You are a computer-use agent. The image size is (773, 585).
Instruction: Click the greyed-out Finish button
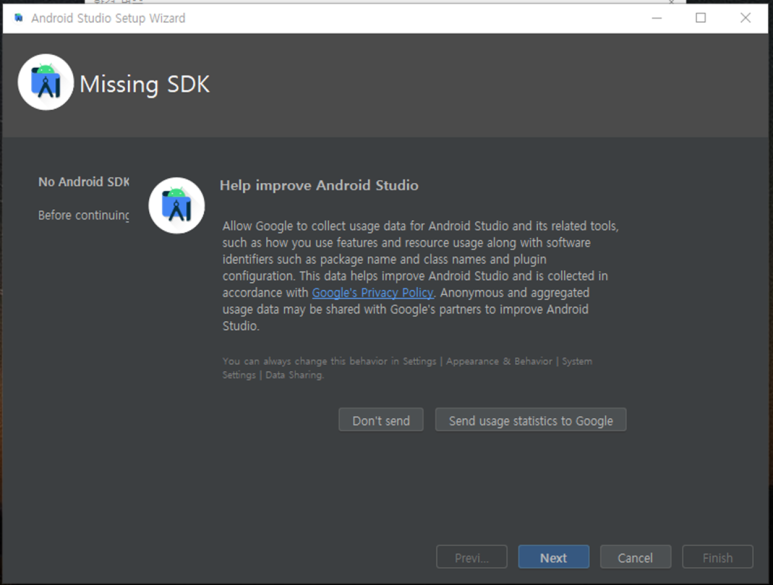pos(717,557)
